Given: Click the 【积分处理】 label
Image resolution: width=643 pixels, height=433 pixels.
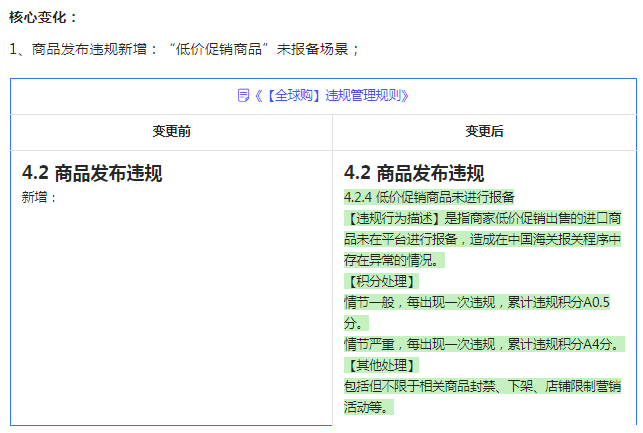Looking at the screenshot, I should coord(381,281).
